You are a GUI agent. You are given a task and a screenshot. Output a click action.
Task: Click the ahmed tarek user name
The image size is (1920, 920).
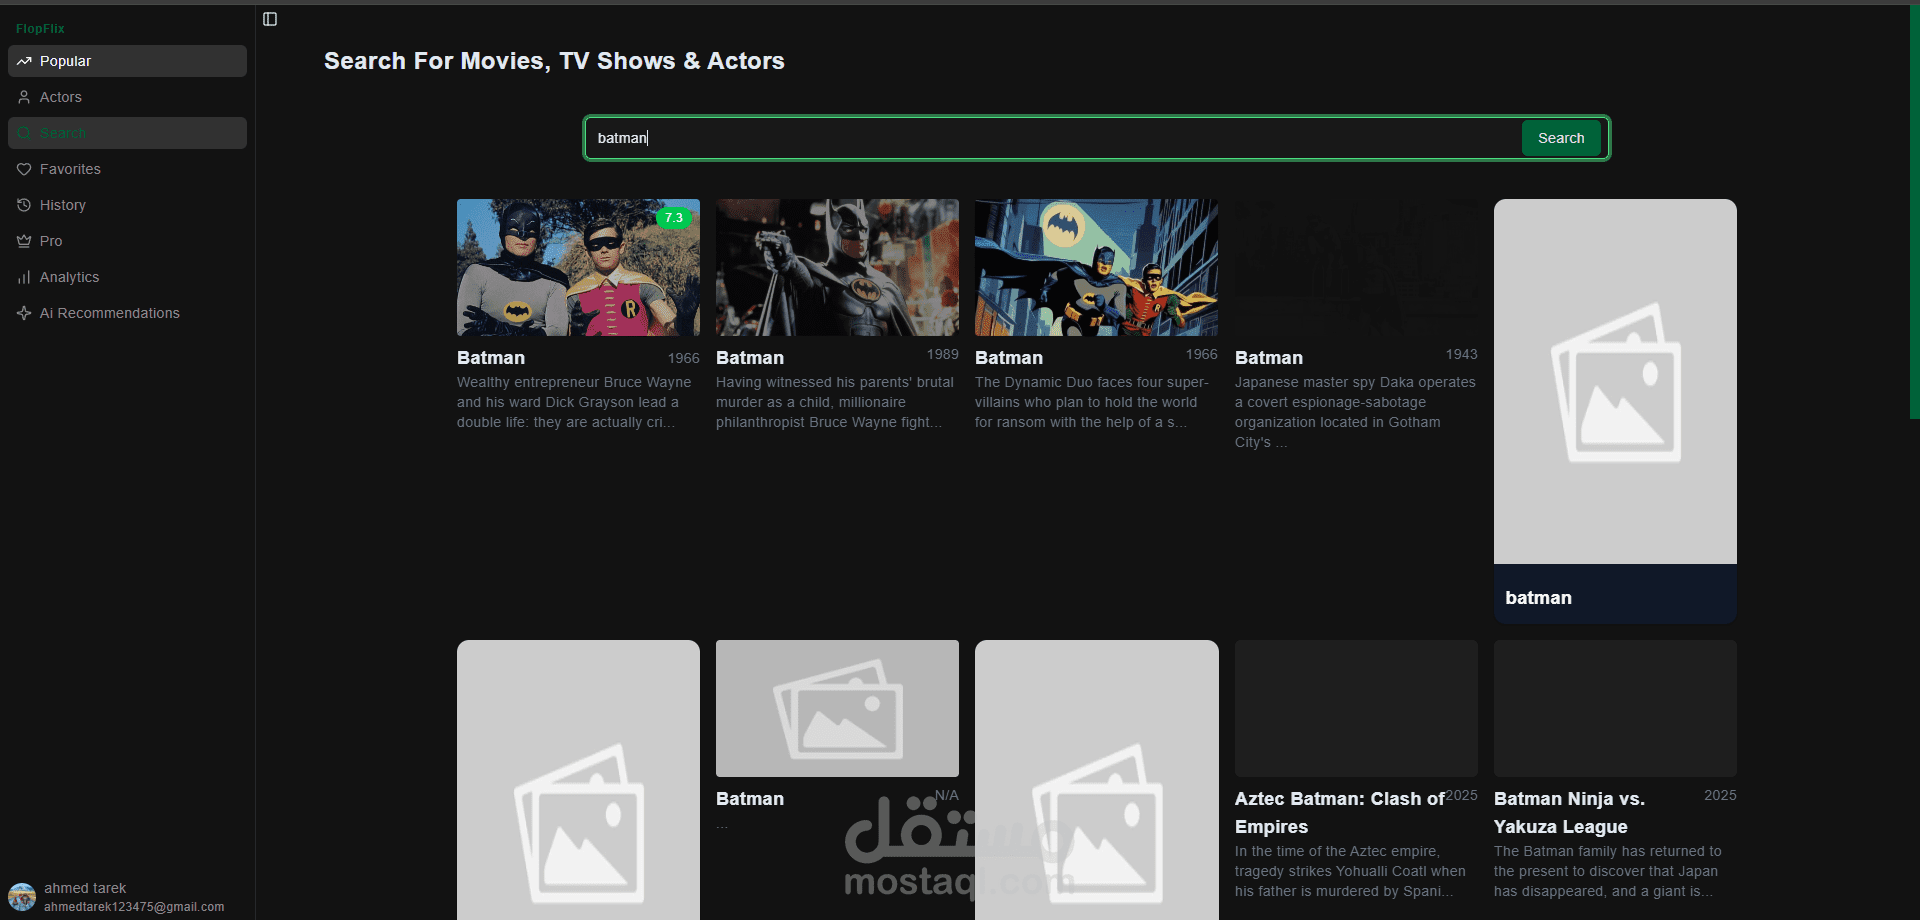(x=85, y=888)
